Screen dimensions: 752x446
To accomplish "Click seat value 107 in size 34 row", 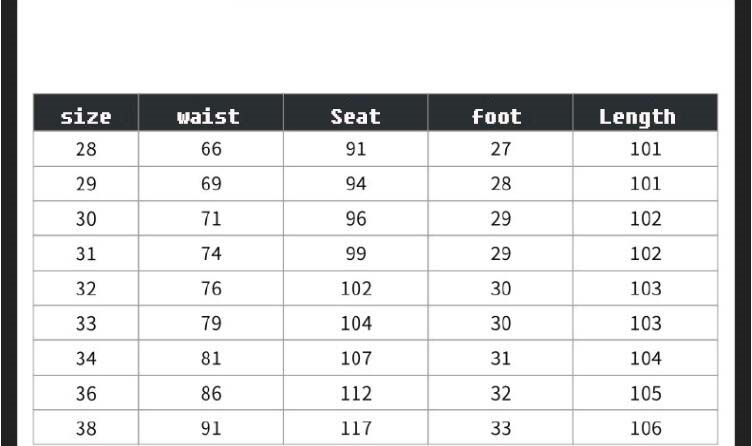I will (x=356, y=359).
